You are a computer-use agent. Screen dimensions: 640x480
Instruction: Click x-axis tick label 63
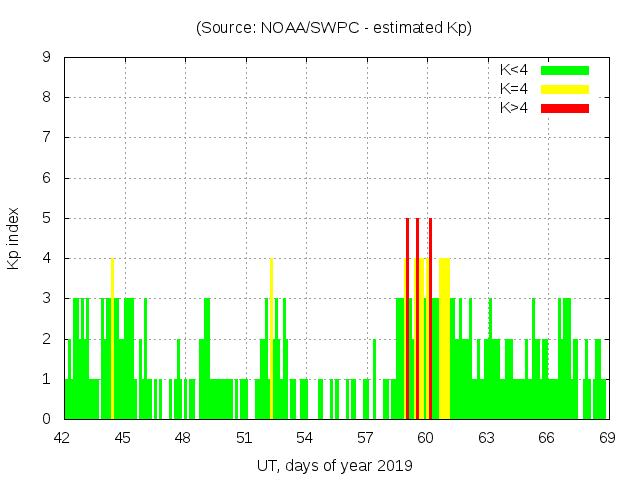pos(486,438)
